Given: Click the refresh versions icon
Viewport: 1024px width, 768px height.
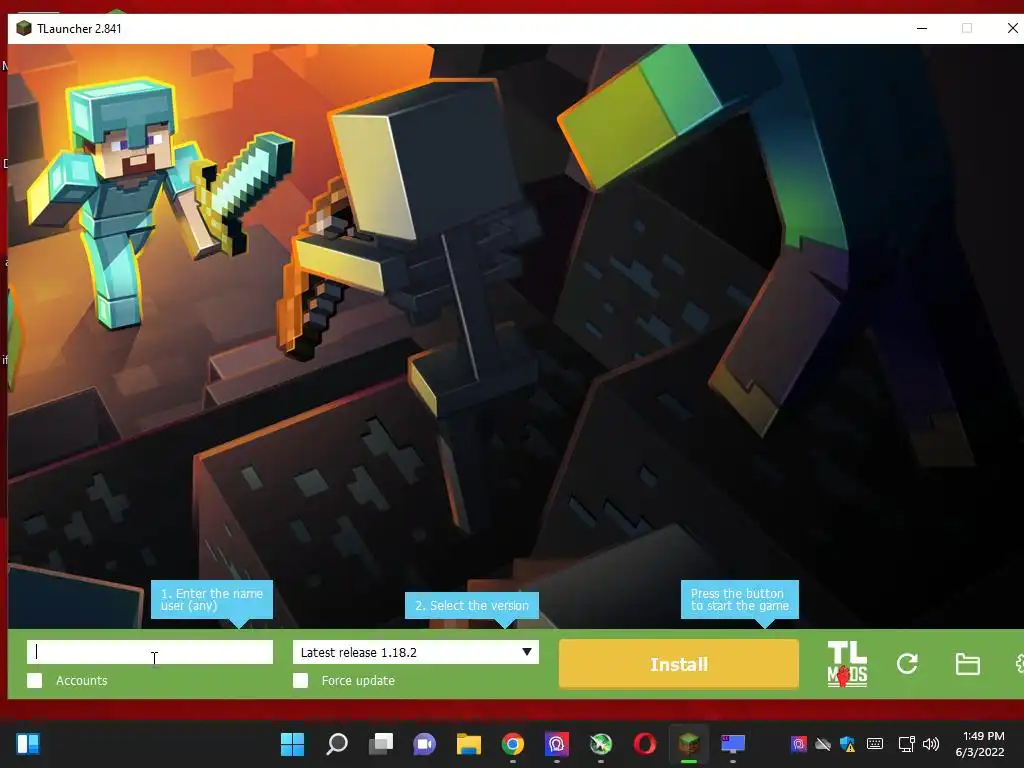Looking at the screenshot, I should point(907,664).
